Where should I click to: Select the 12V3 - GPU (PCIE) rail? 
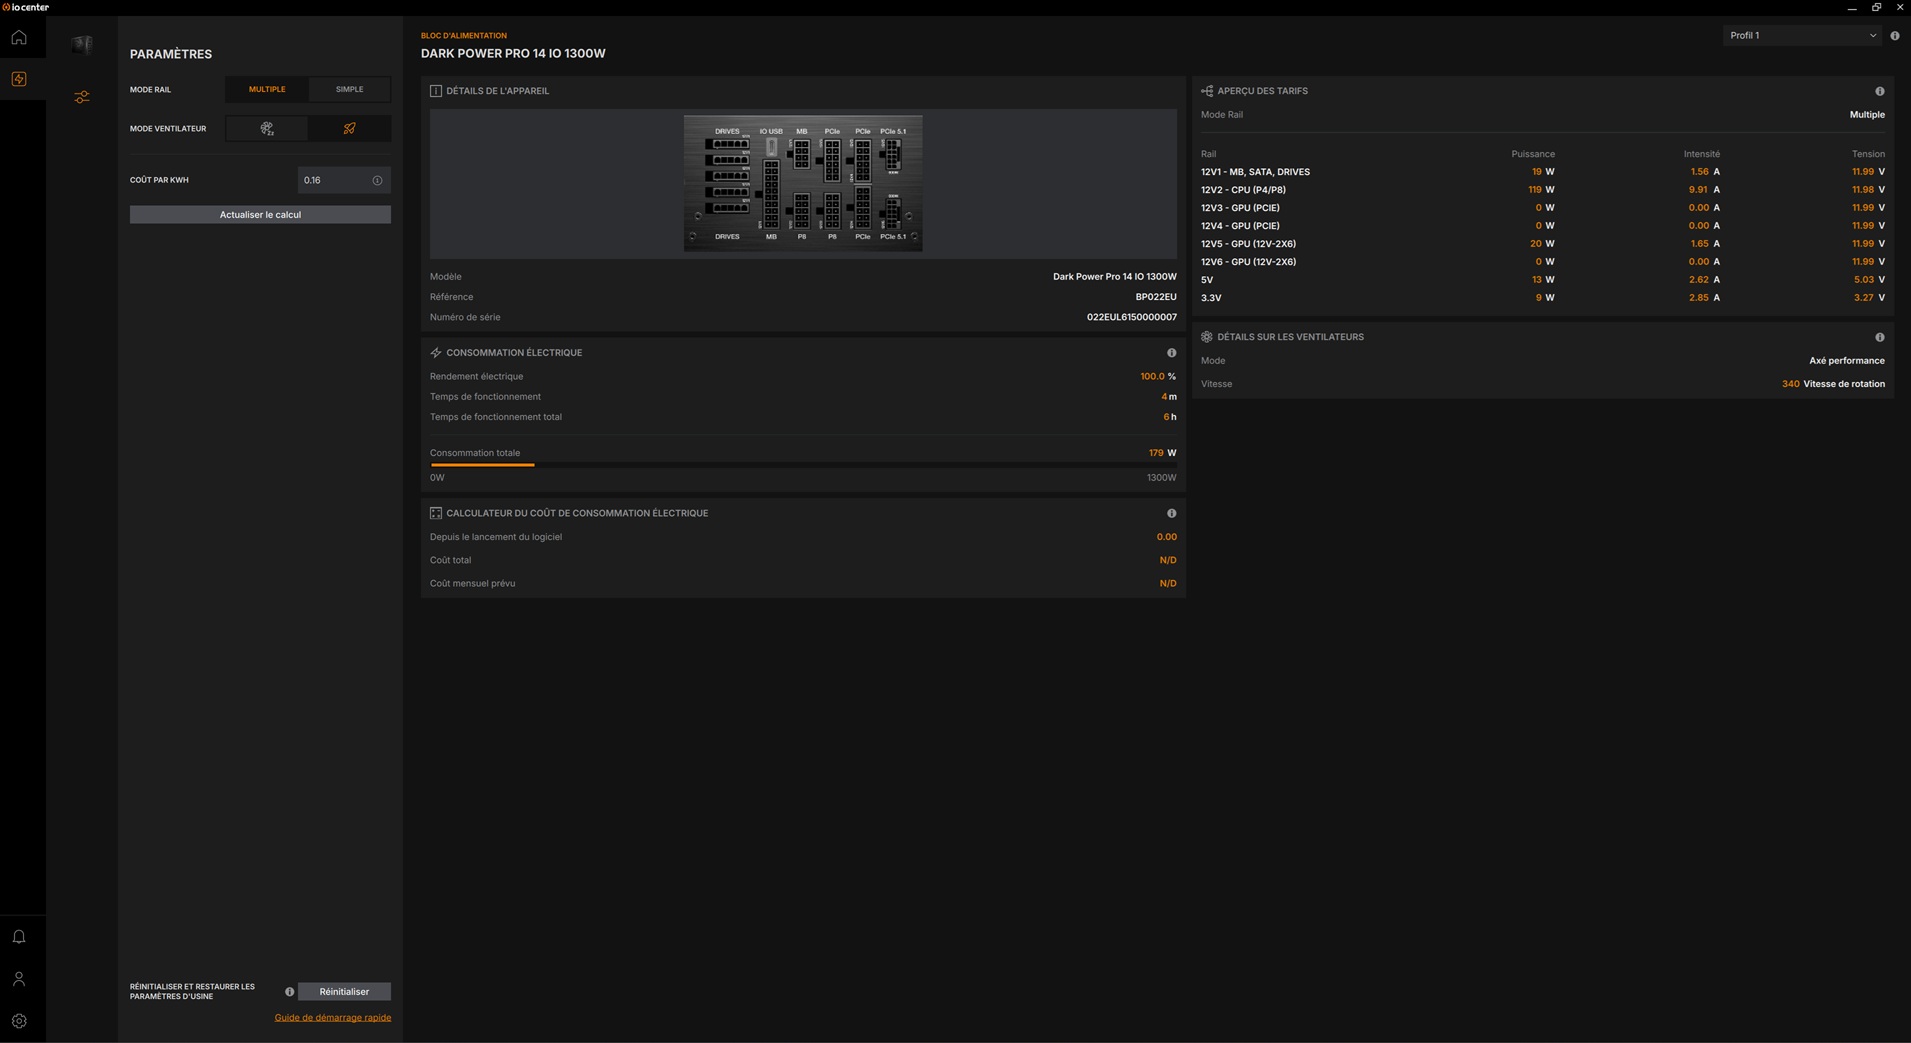tap(1543, 208)
